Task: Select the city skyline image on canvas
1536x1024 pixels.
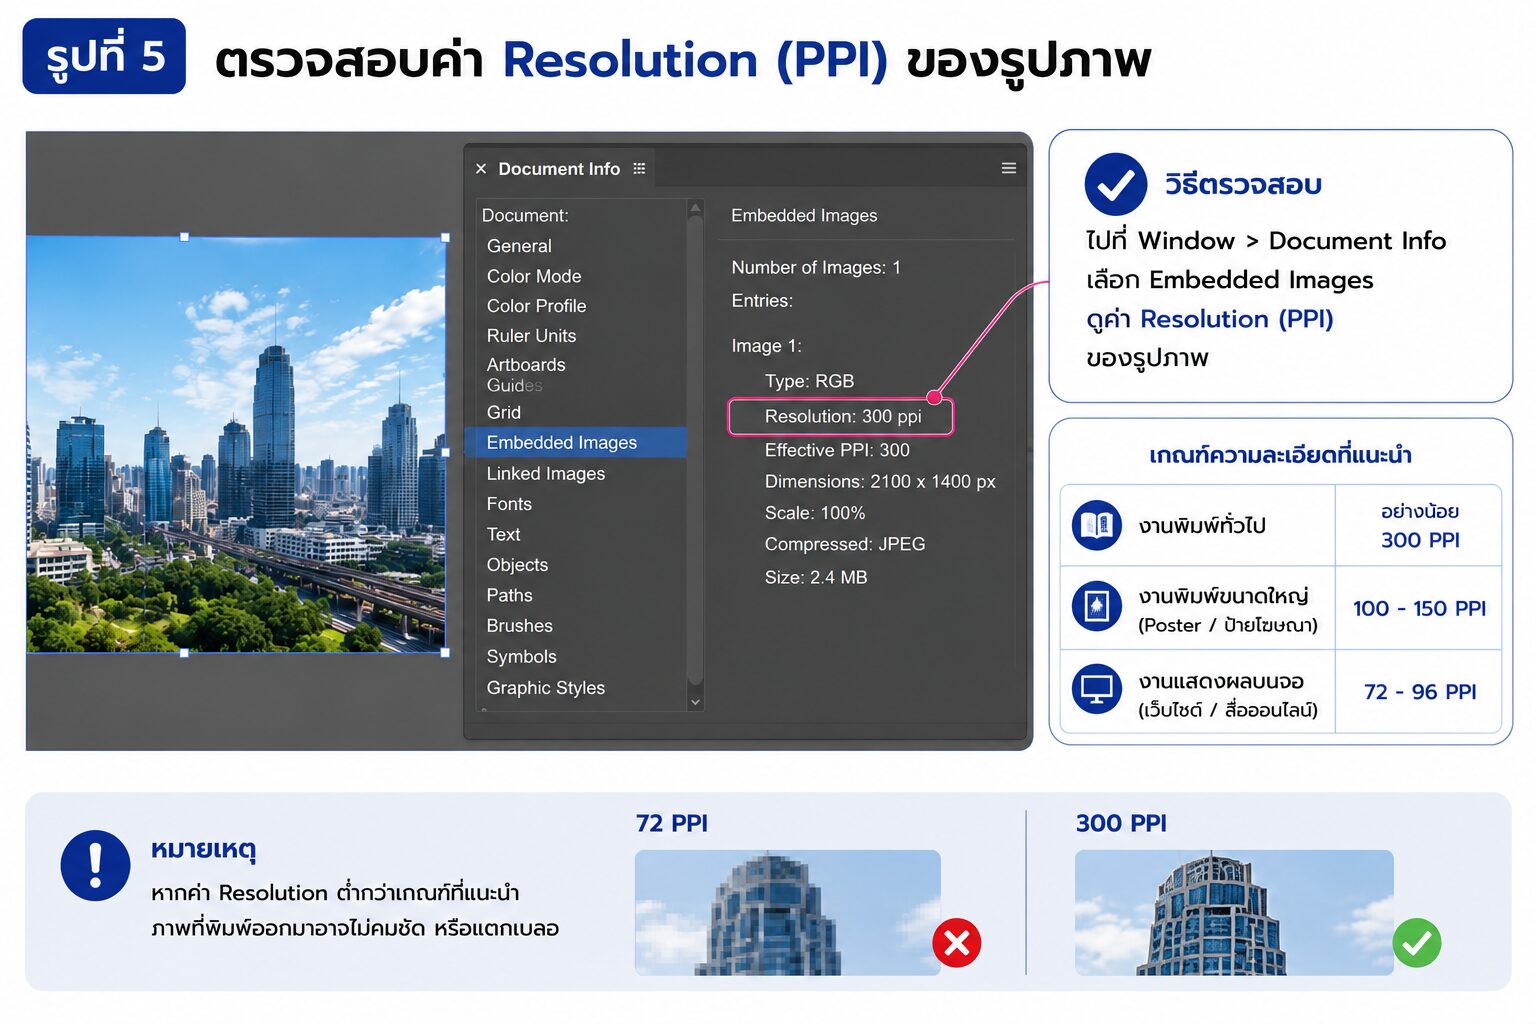Action: tap(236, 445)
